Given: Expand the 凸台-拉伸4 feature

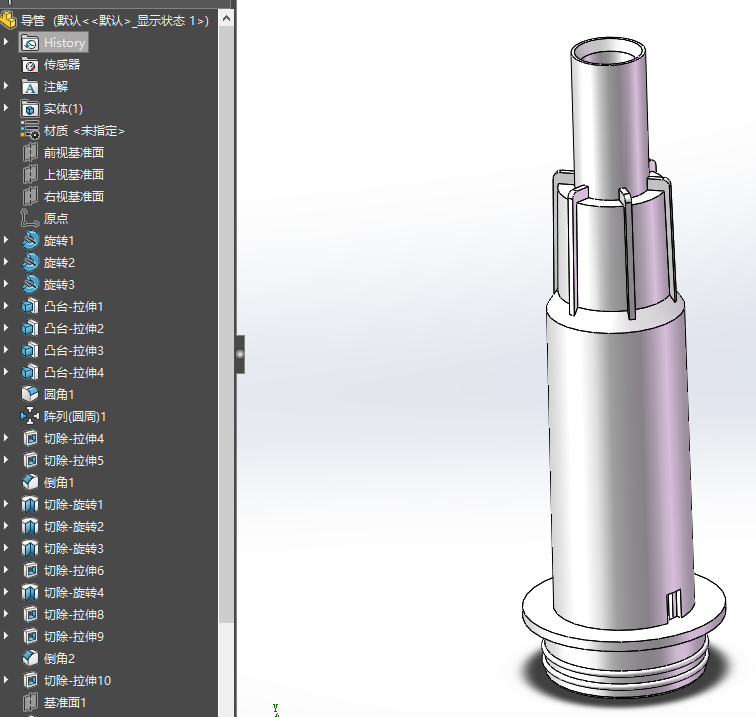Looking at the screenshot, I should click(x=6, y=372).
